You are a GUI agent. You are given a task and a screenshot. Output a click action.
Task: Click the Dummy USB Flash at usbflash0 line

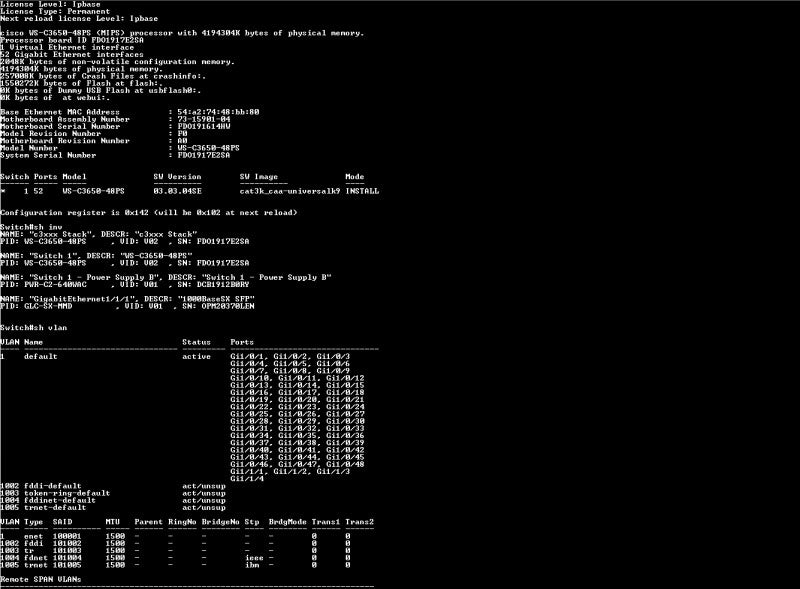[x=101, y=90]
